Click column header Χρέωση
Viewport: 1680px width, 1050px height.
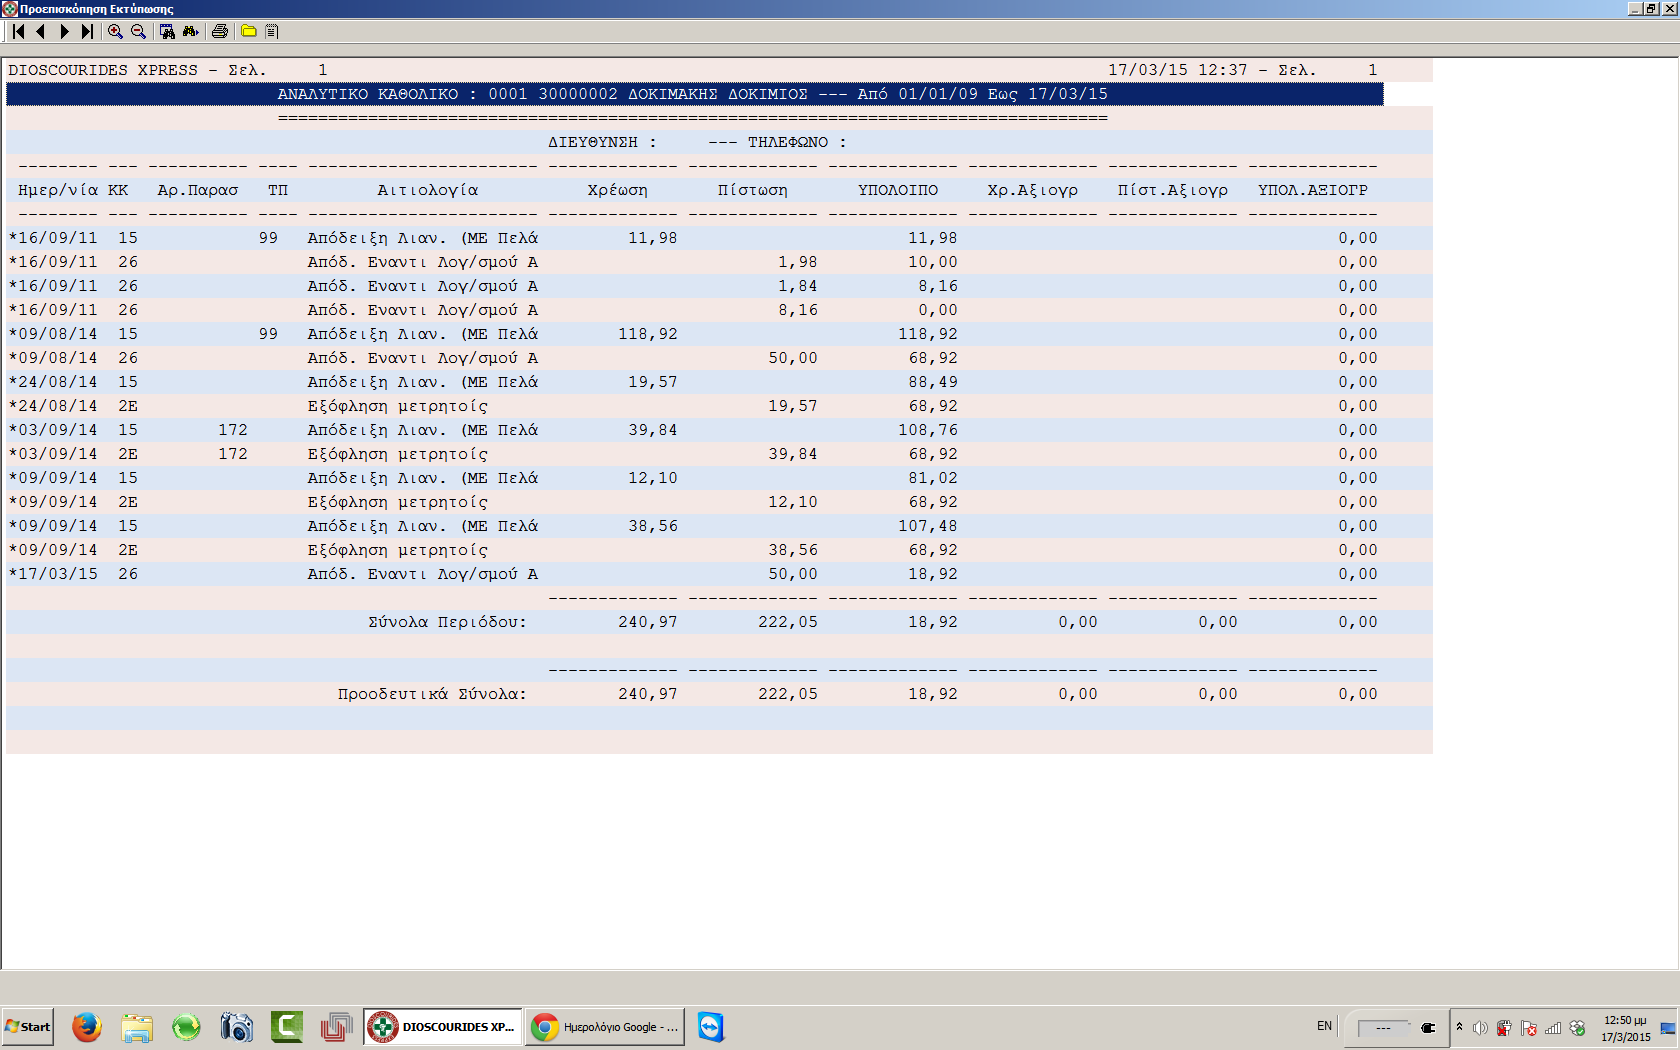click(x=618, y=190)
